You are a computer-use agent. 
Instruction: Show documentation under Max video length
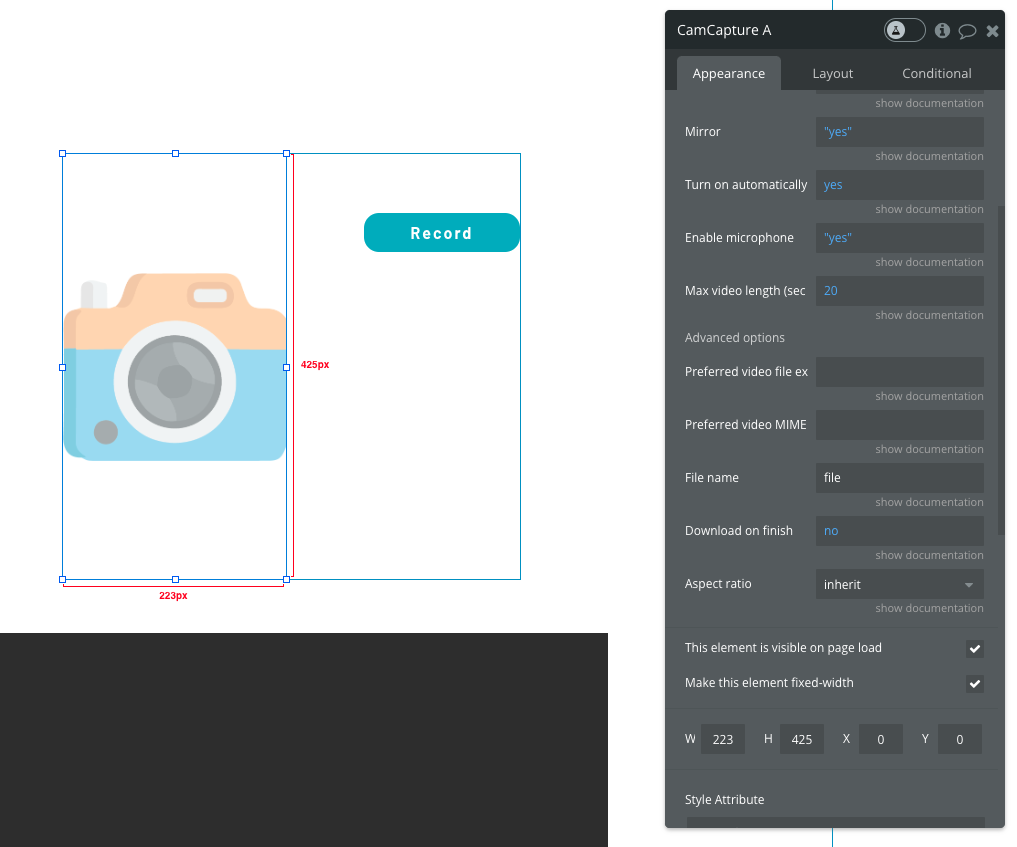[x=929, y=315]
